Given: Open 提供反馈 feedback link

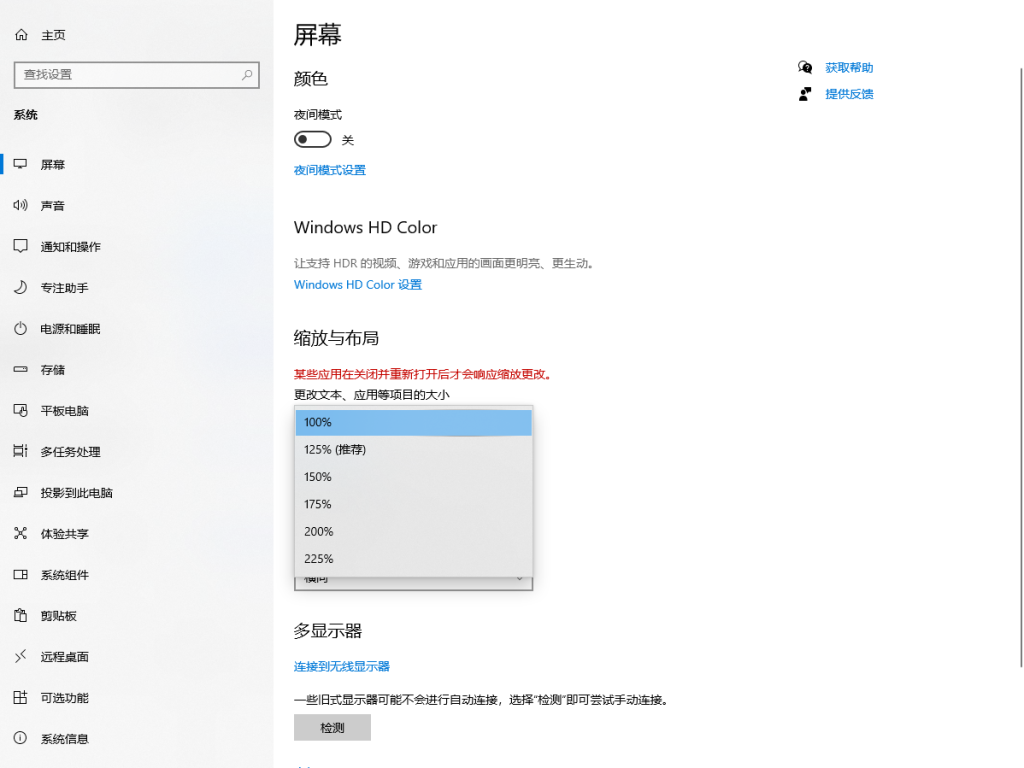Looking at the screenshot, I should click(849, 94).
